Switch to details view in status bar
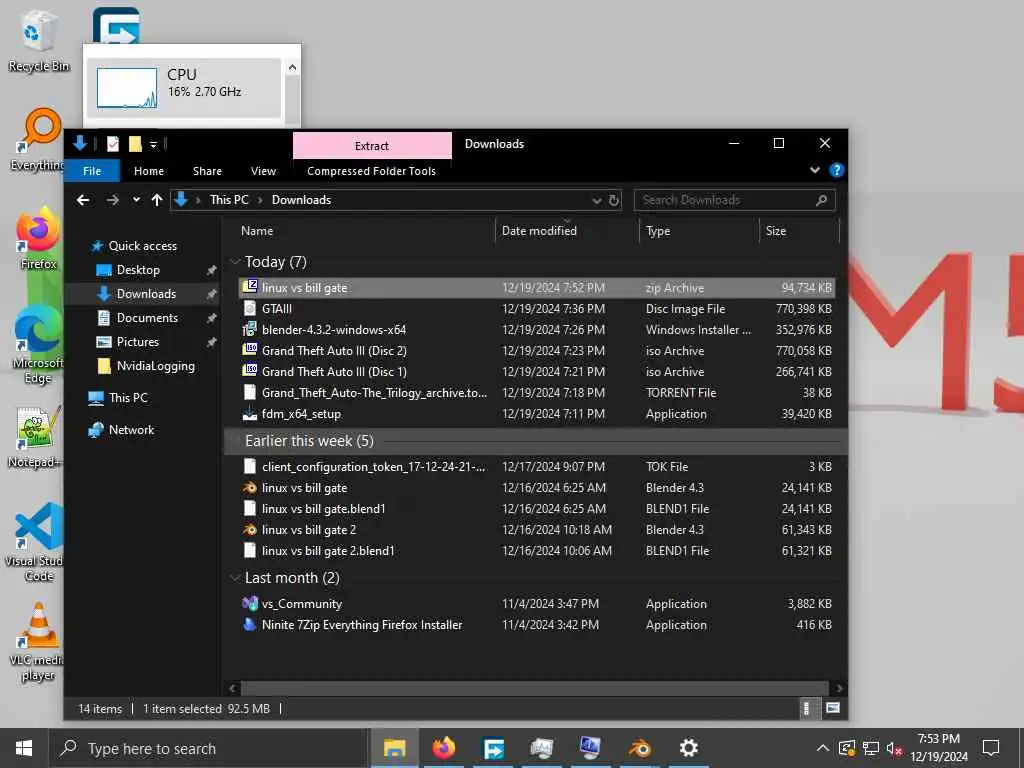The height and width of the screenshot is (768, 1024). click(807, 708)
